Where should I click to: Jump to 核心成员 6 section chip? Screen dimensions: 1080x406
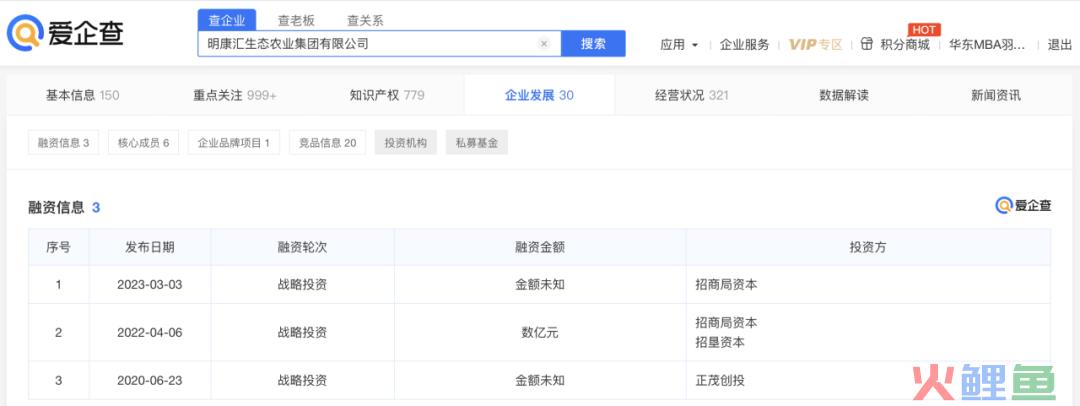(x=143, y=143)
